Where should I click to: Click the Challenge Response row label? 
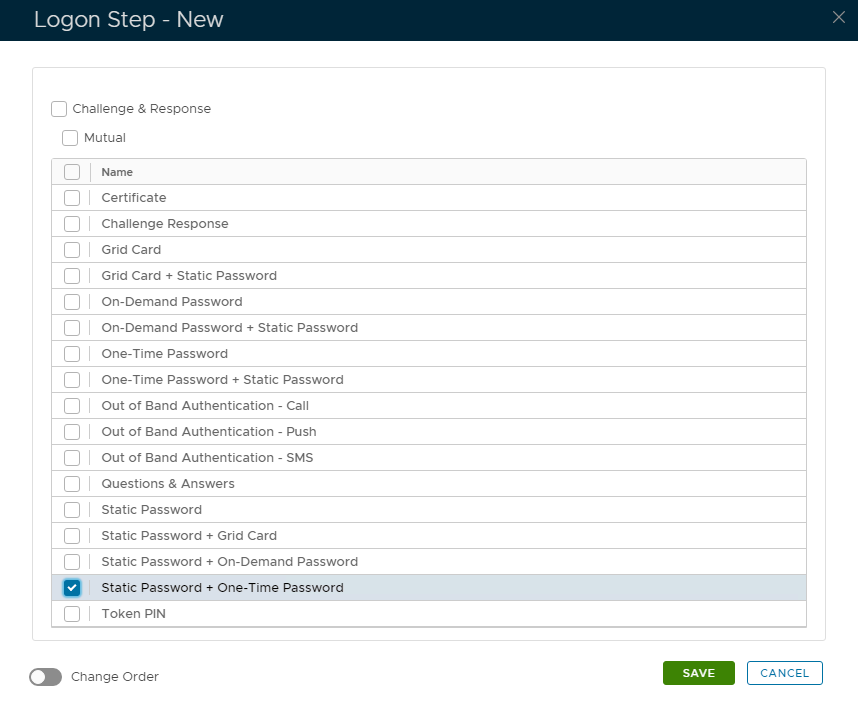pos(165,224)
